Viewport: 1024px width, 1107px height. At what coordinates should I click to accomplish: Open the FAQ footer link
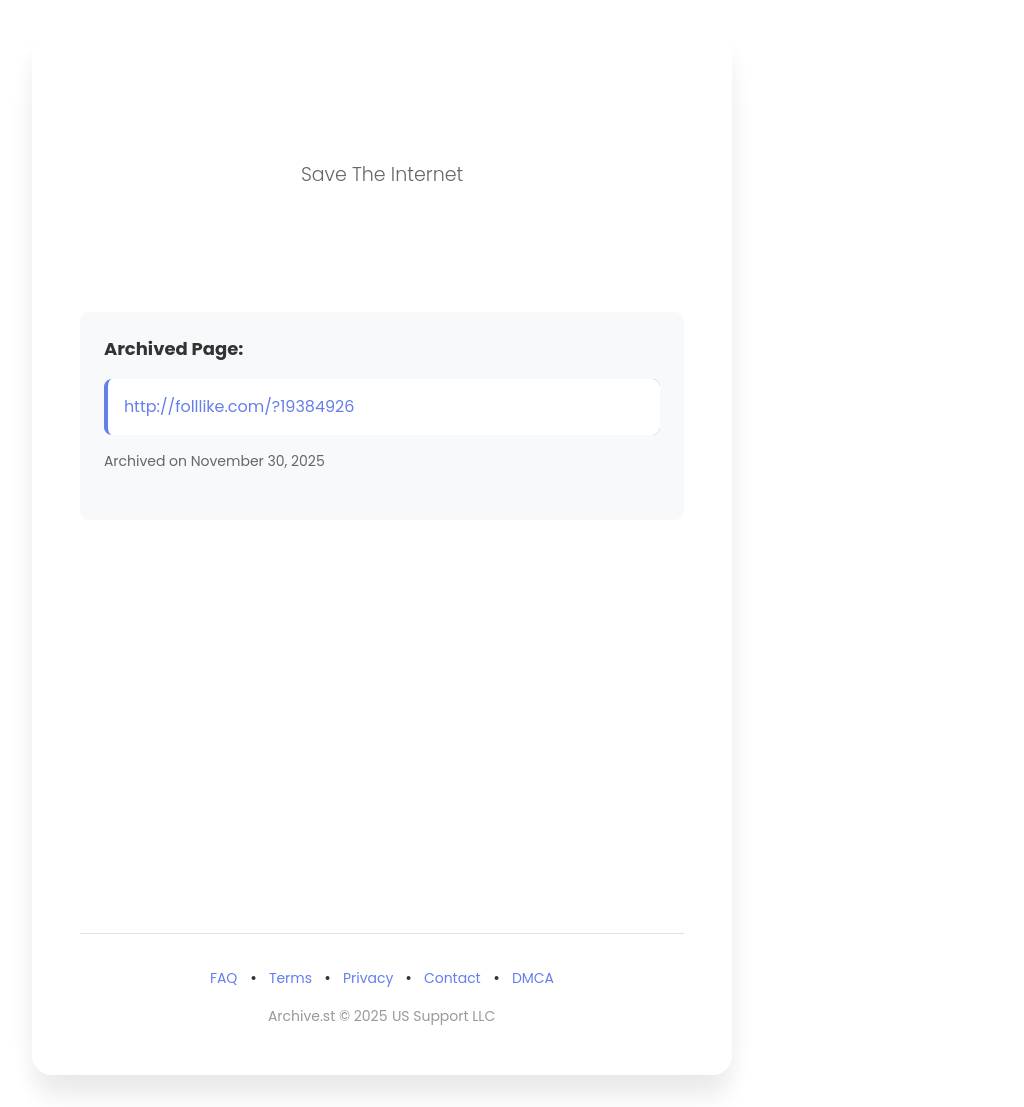223,978
